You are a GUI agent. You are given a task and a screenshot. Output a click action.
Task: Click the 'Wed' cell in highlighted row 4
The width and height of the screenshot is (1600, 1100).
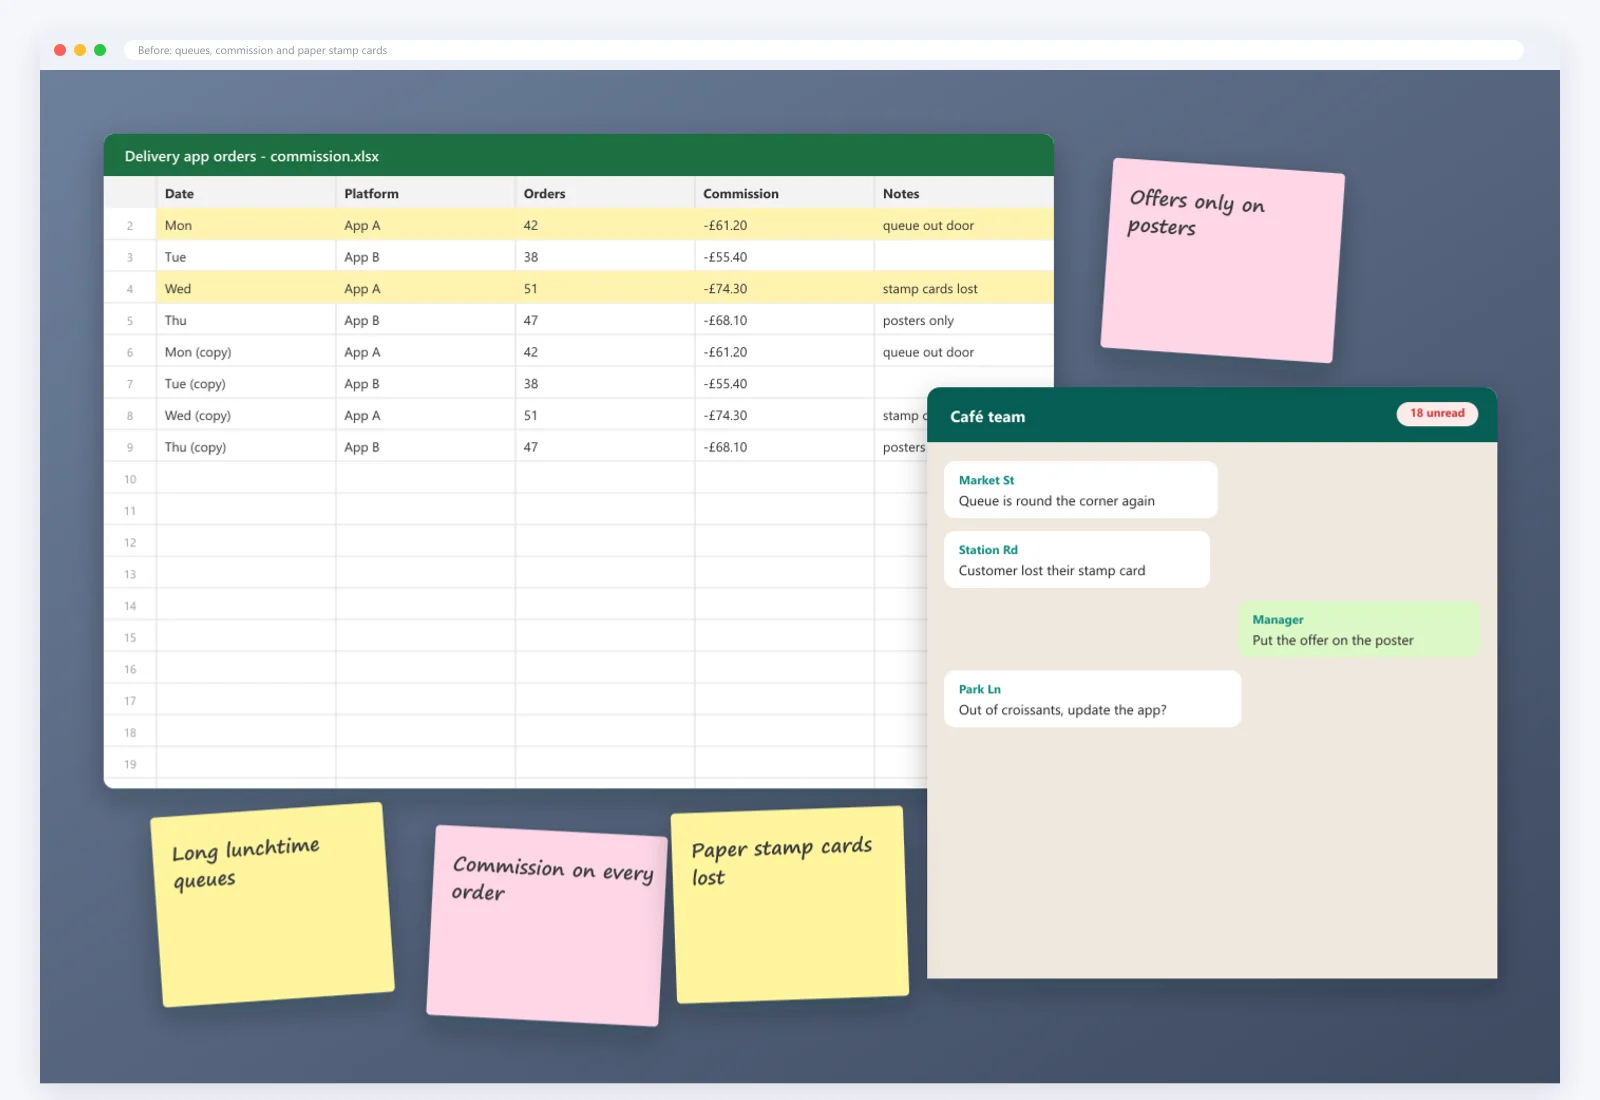[246, 288]
